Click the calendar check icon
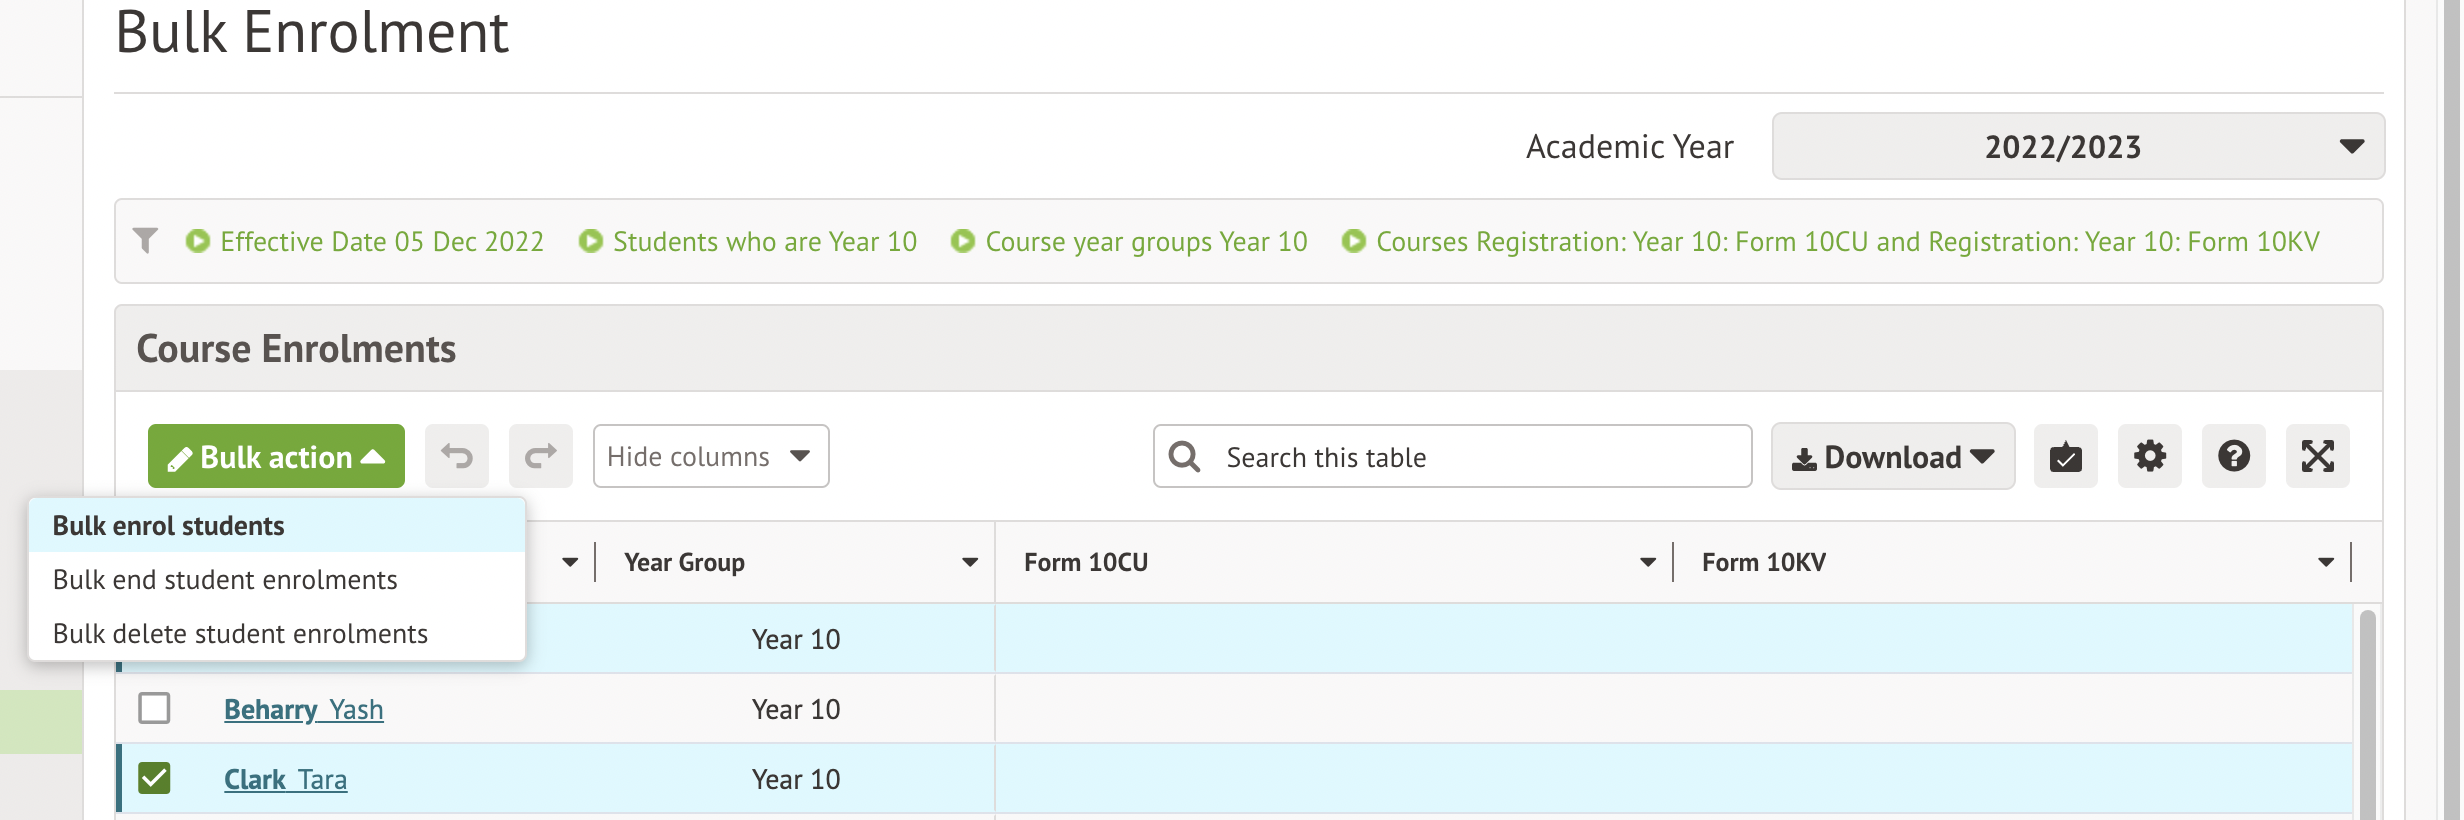 click(2065, 457)
